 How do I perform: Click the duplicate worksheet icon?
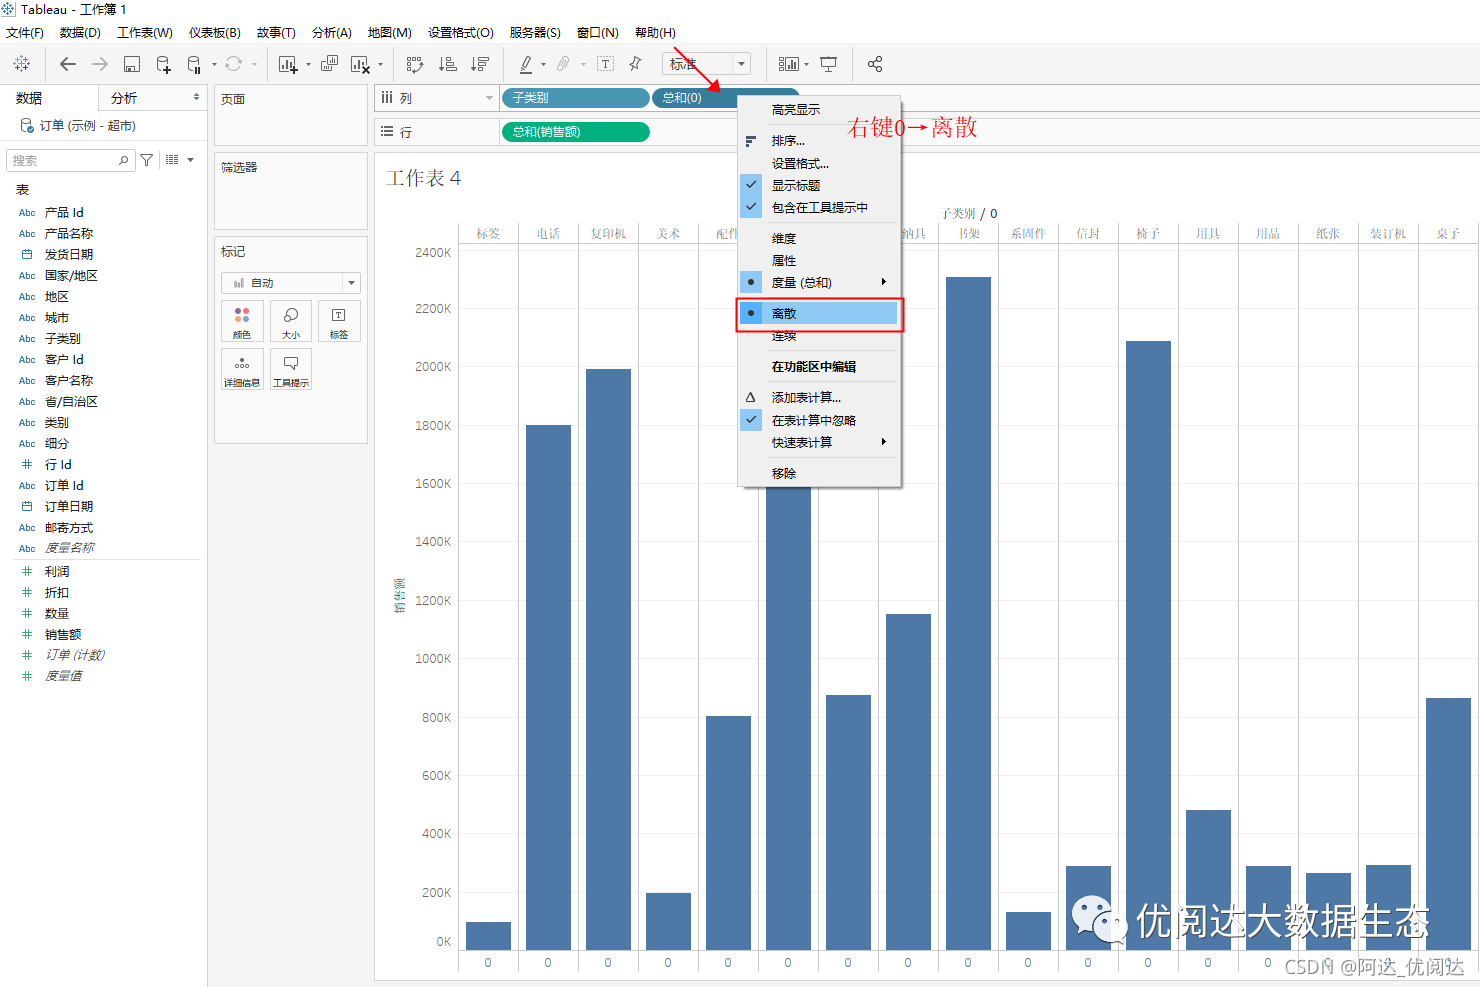pyautogui.click(x=329, y=64)
